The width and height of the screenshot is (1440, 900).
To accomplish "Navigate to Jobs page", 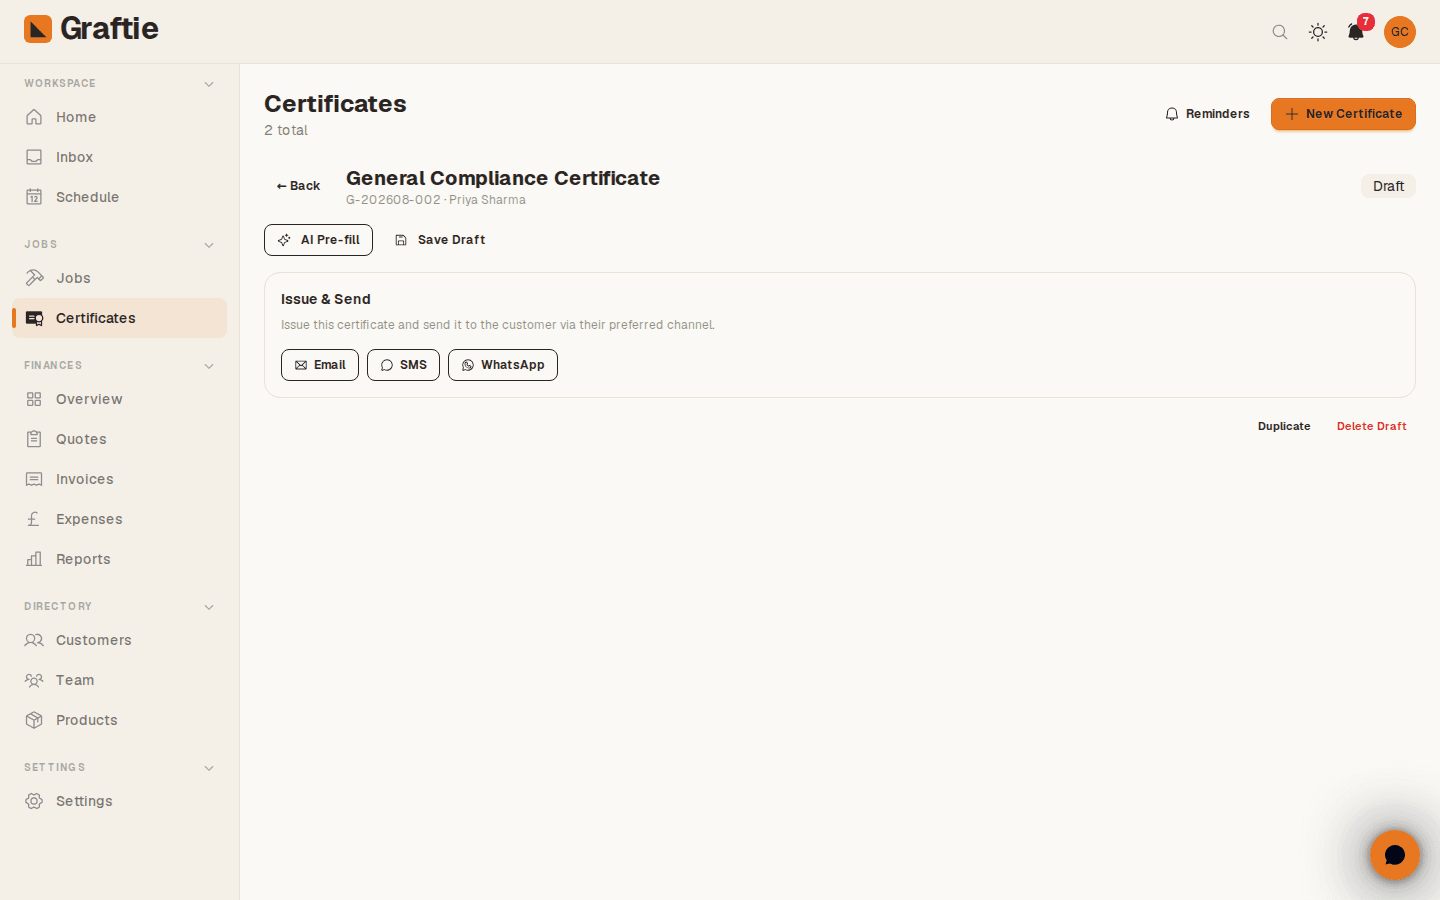I will pos(119,278).
